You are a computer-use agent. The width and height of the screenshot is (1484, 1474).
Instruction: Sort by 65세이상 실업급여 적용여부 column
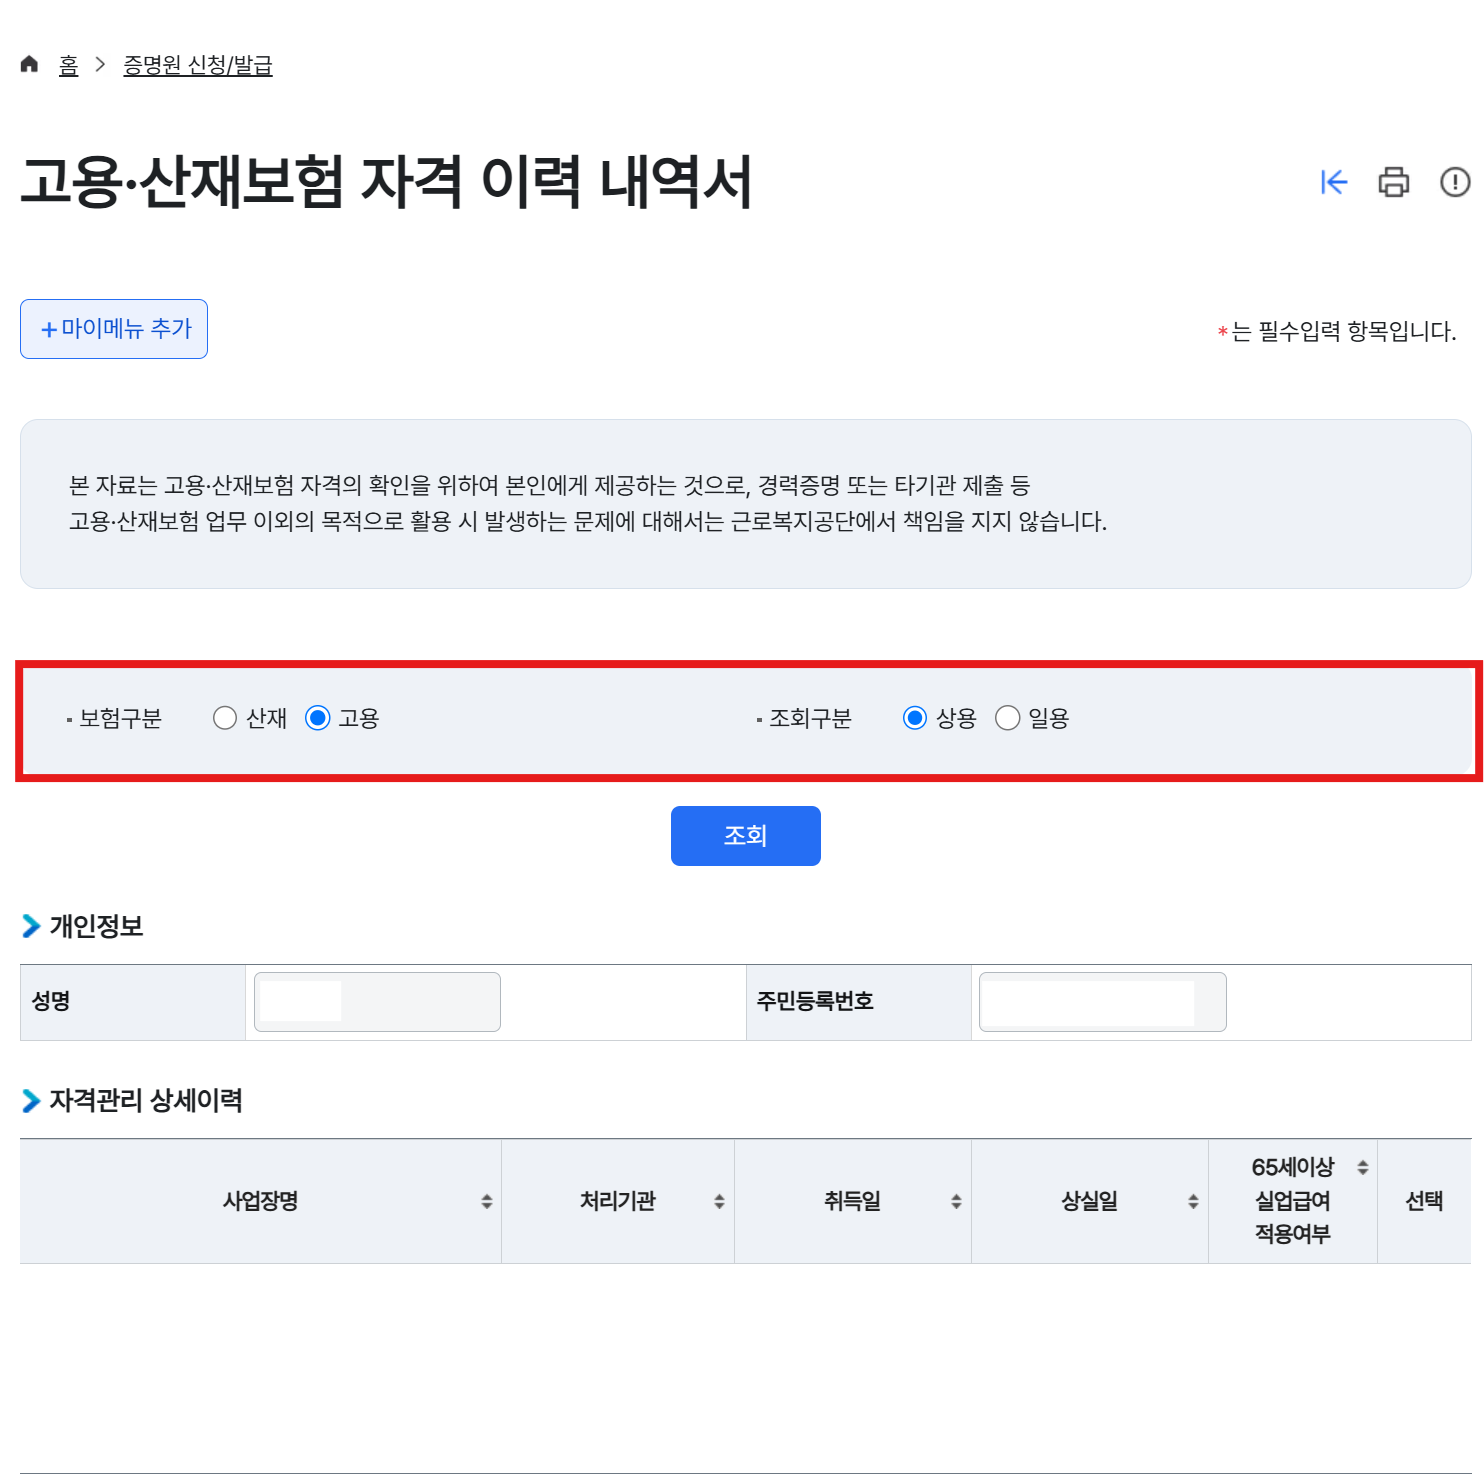coord(1362,1167)
